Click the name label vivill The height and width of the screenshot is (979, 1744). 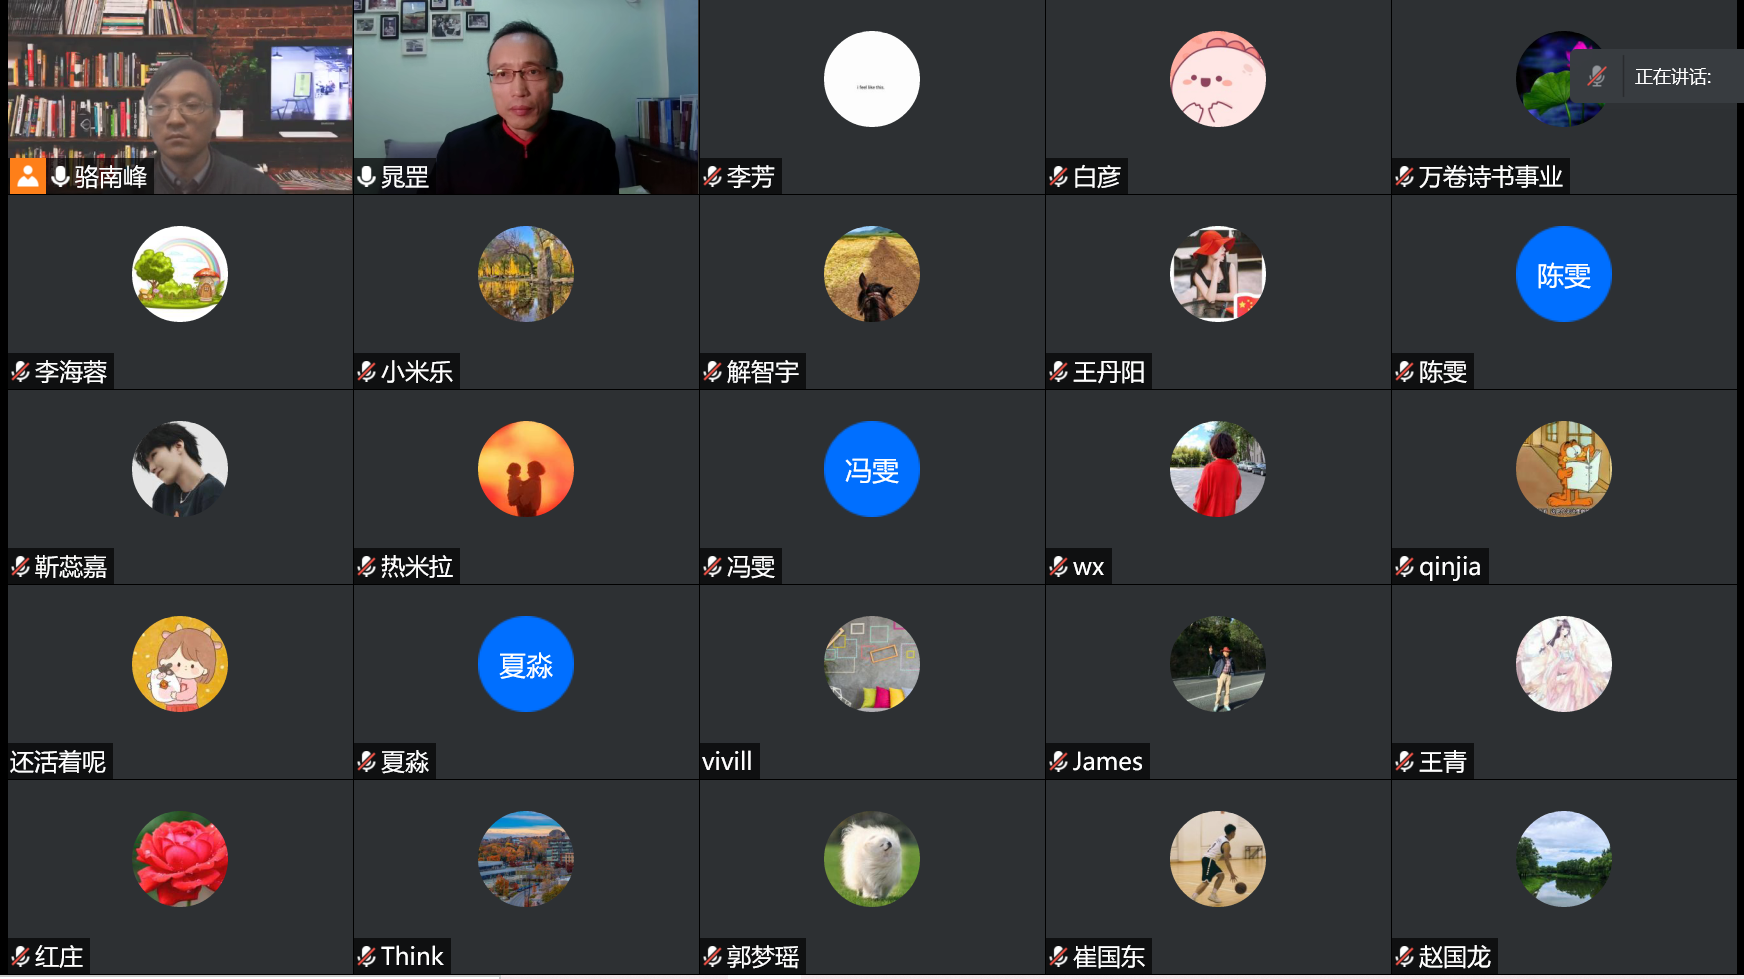[727, 762]
